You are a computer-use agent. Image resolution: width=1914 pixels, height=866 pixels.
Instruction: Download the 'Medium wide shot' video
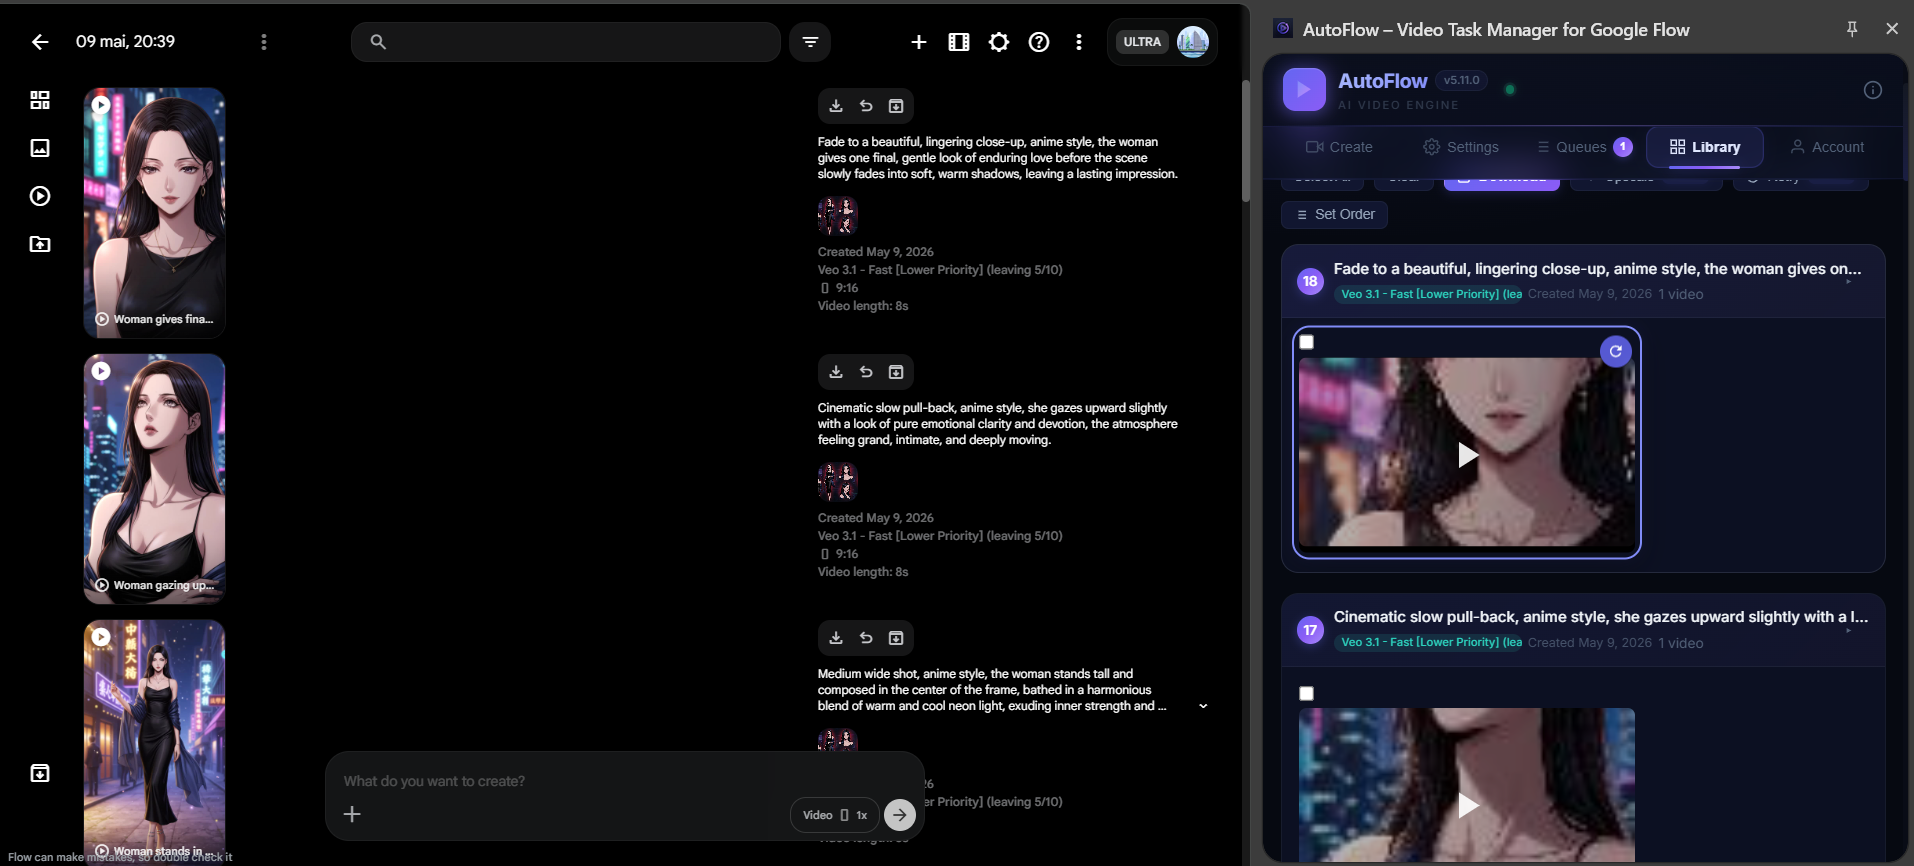pyautogui.click(x=836, y=638)
